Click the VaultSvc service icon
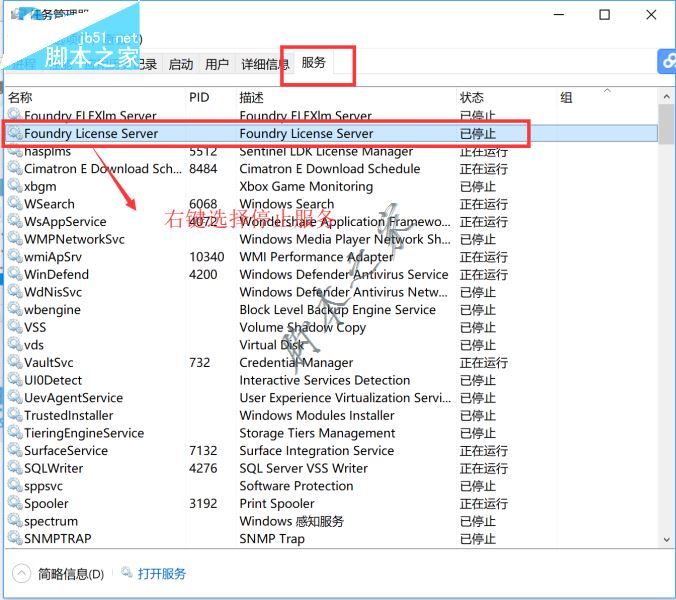676x600 pixels. [x=15, y=362]
